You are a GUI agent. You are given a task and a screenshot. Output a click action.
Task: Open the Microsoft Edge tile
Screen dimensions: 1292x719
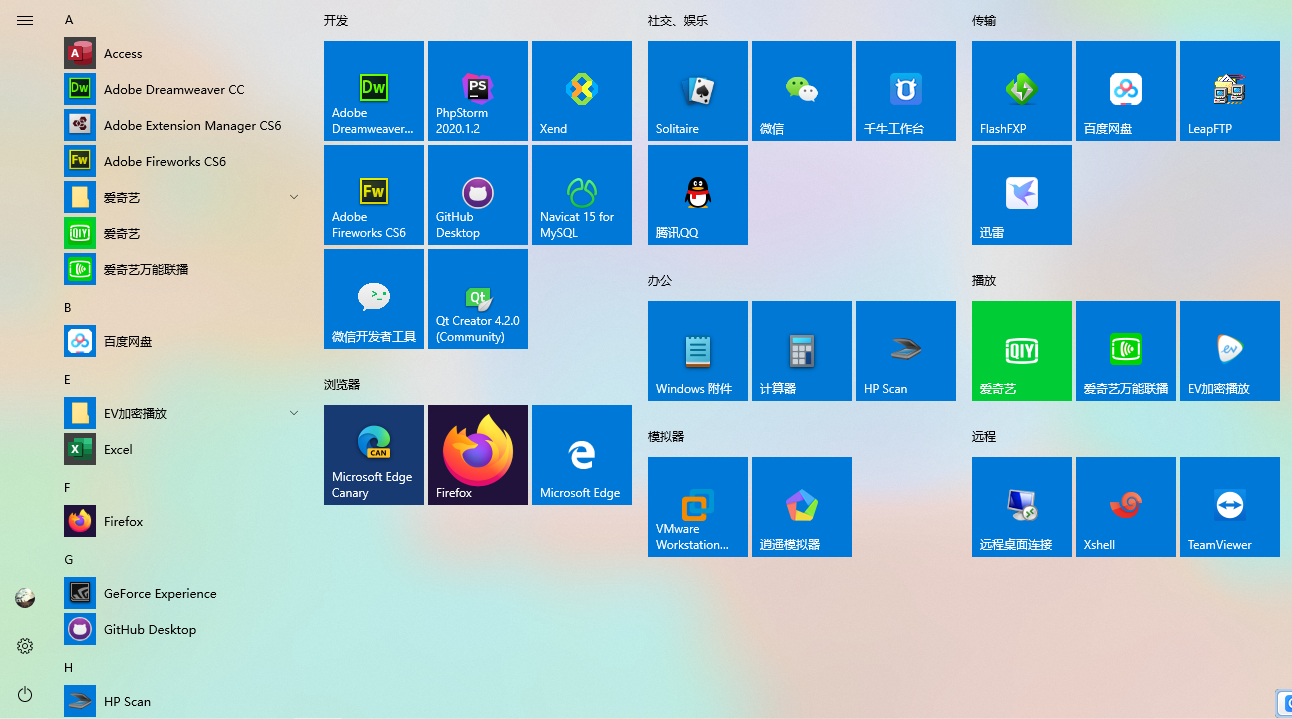[x=582, y=455]
